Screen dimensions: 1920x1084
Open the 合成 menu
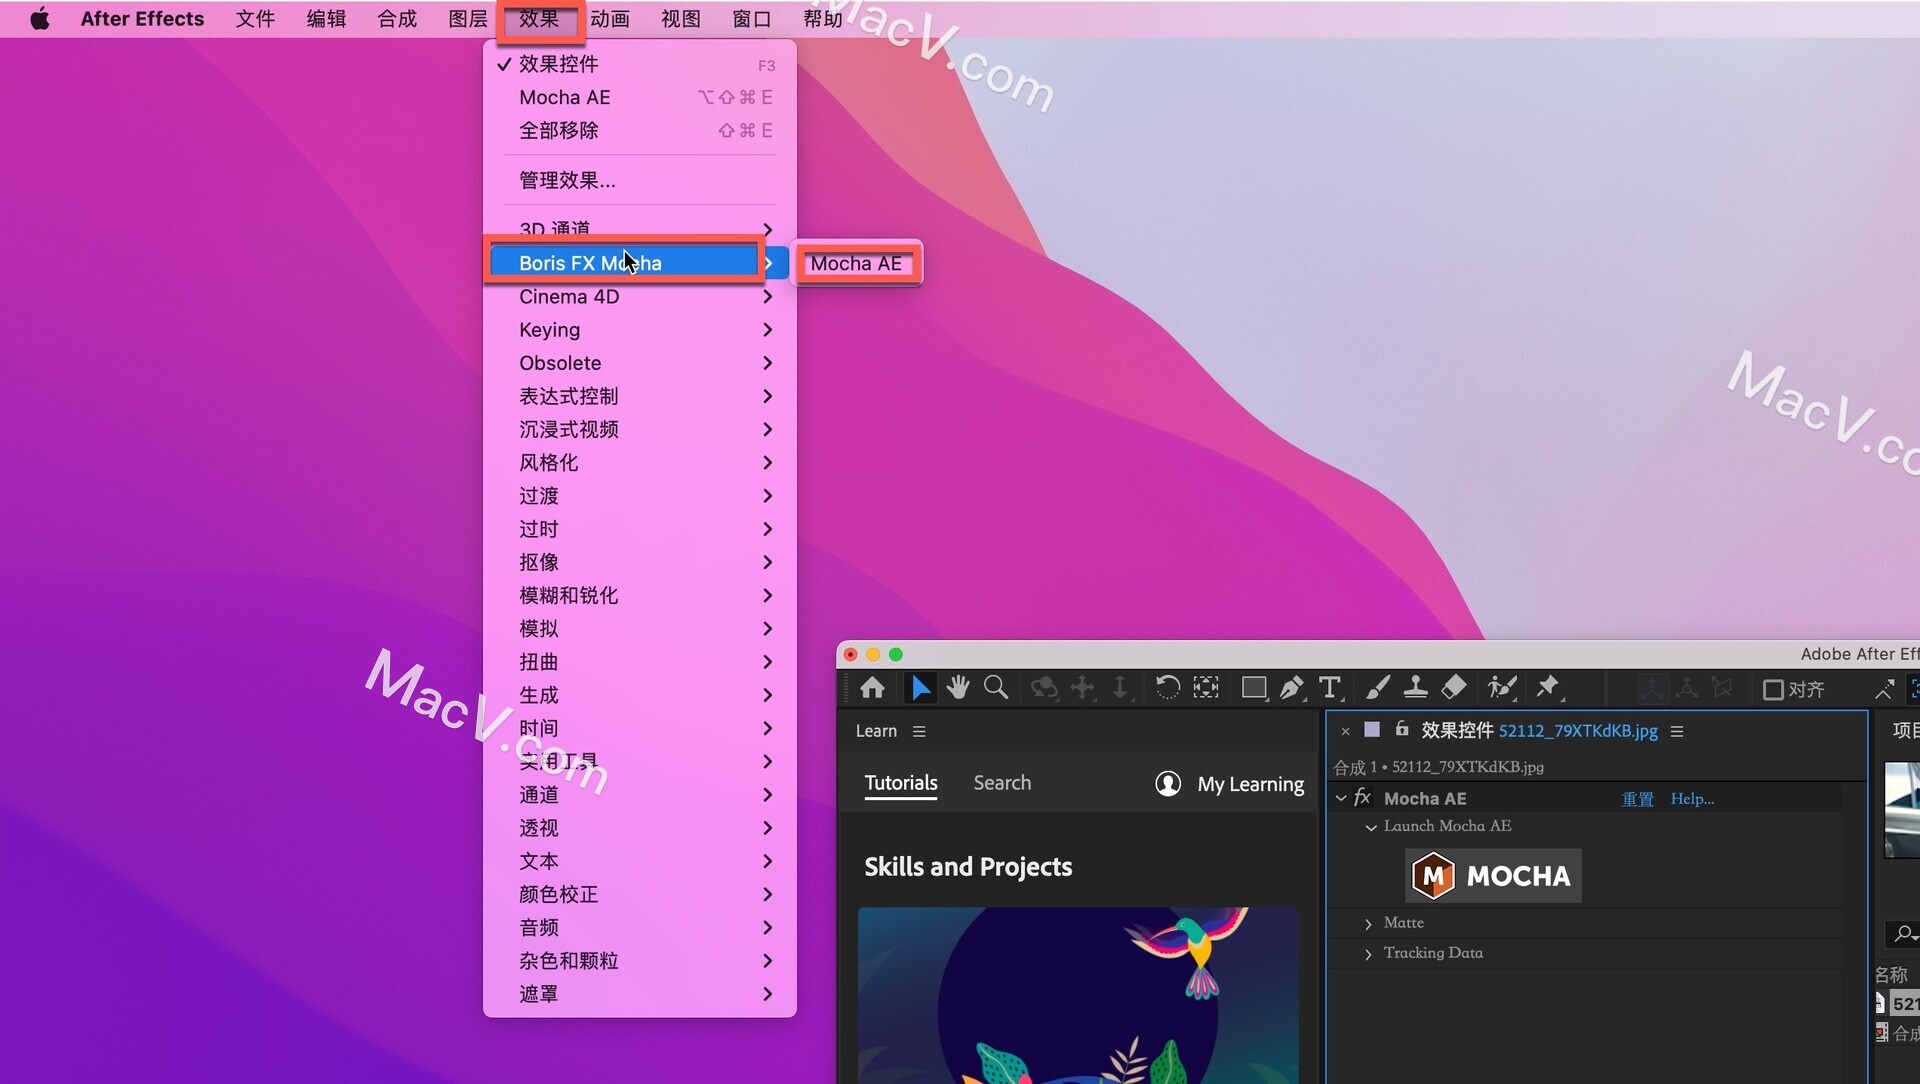[x=397, y=18]
